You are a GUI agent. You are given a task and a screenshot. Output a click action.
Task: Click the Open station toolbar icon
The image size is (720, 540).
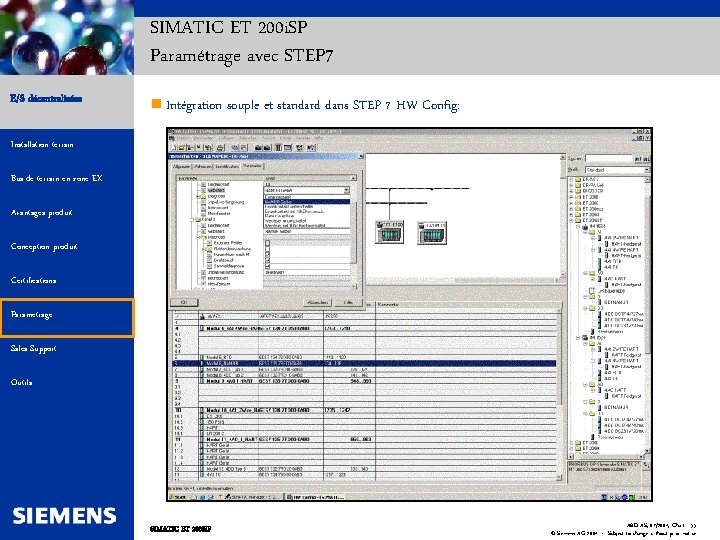(x=182, y=147)
